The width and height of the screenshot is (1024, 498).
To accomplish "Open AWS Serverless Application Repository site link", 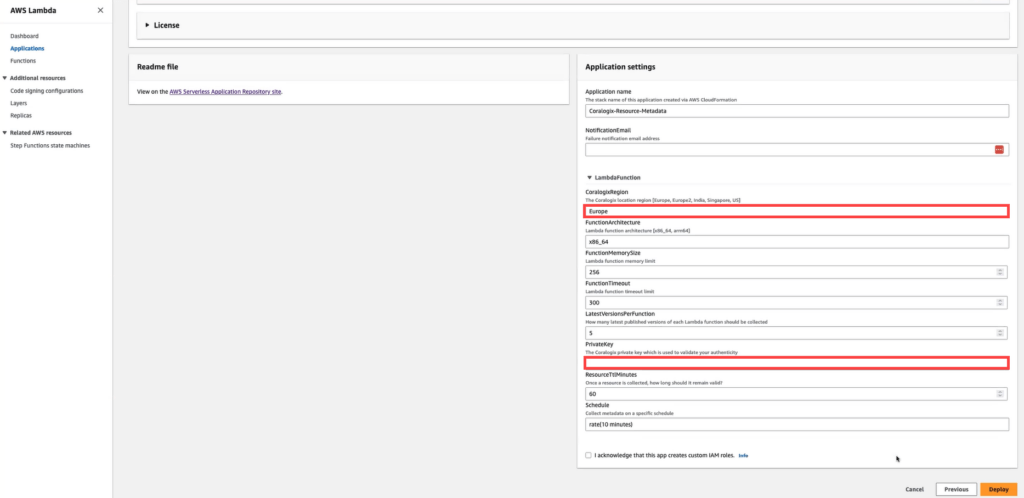I will coord(225,92).
